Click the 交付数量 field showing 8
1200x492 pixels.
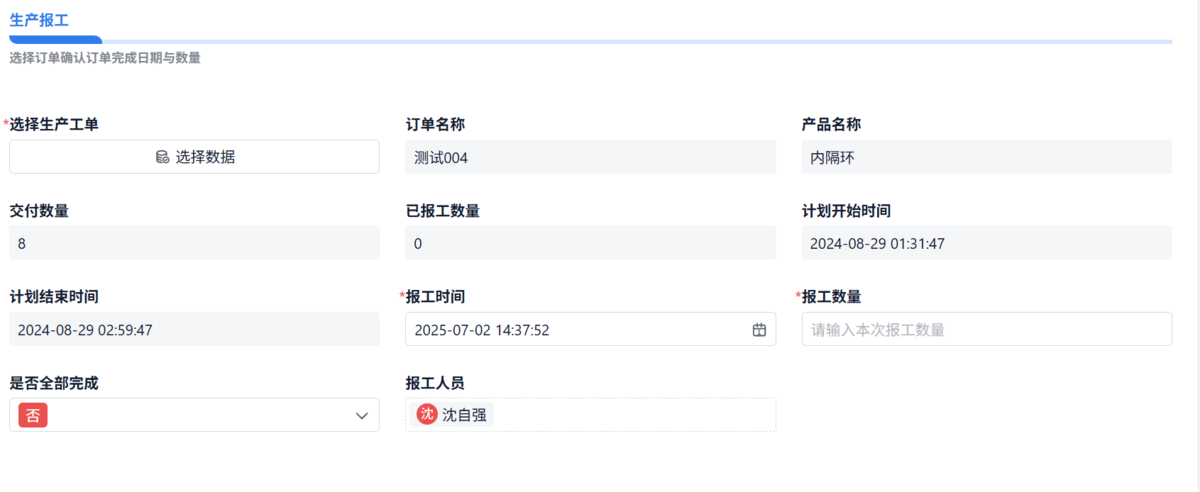pyautogui.click(x=194, y=243)
